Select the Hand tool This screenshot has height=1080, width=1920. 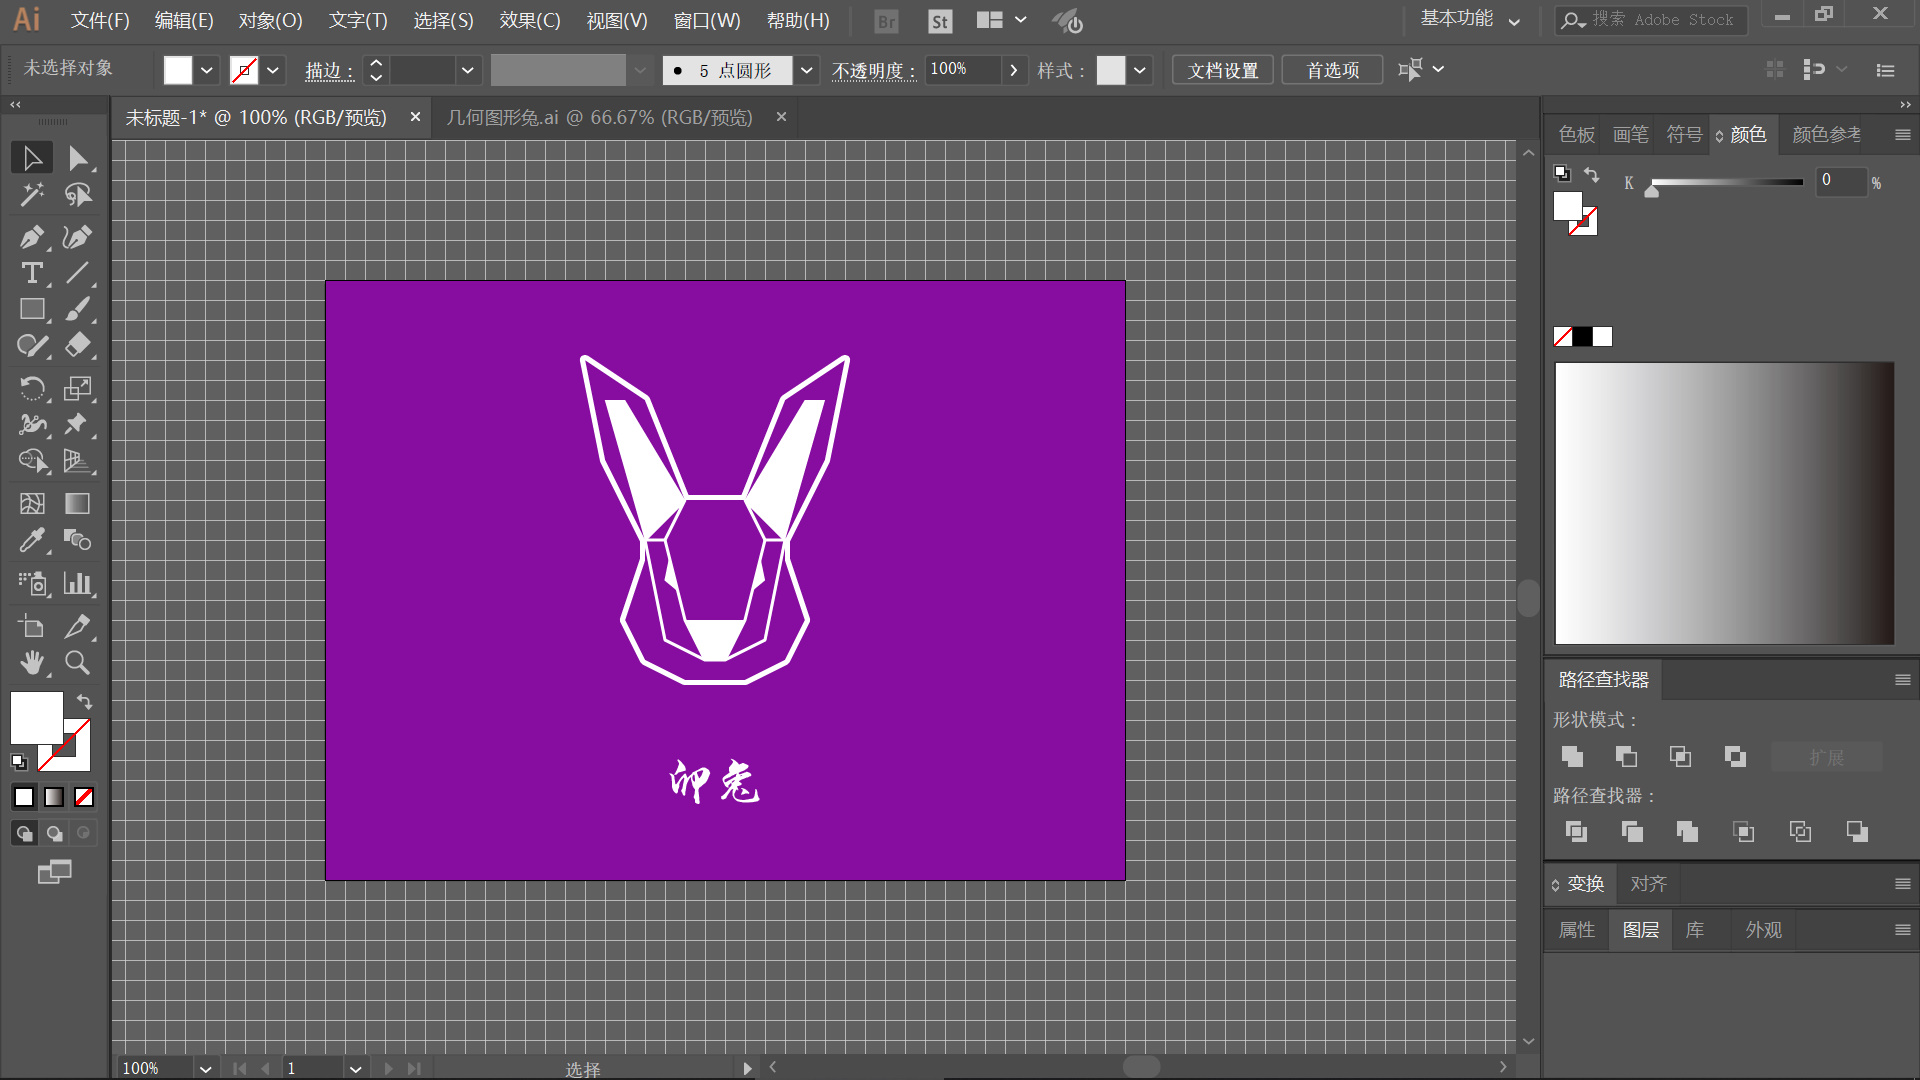click(31, 663)
